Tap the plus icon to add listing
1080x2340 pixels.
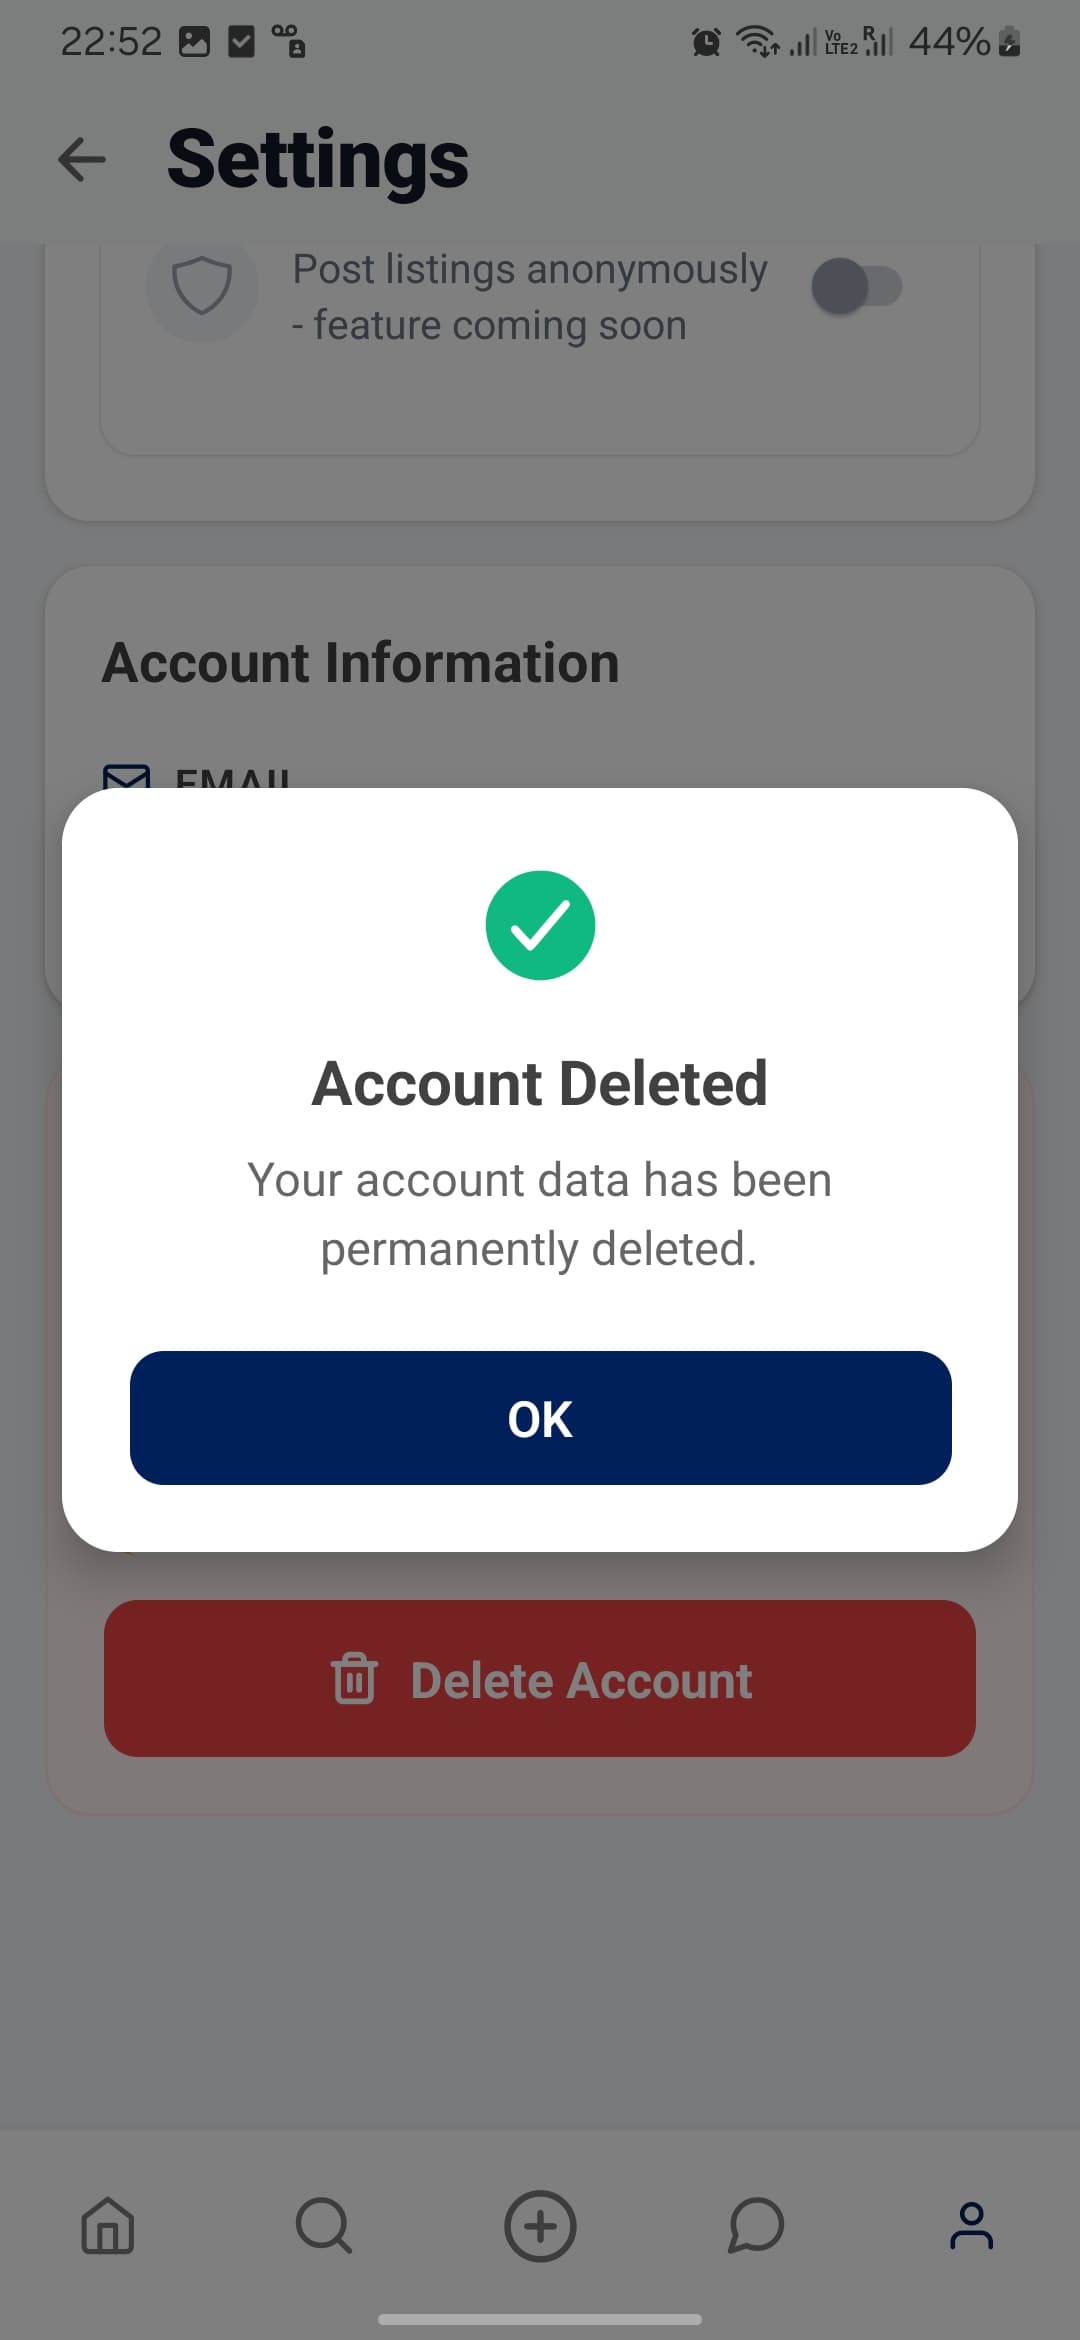click(x=540, y=2226)
